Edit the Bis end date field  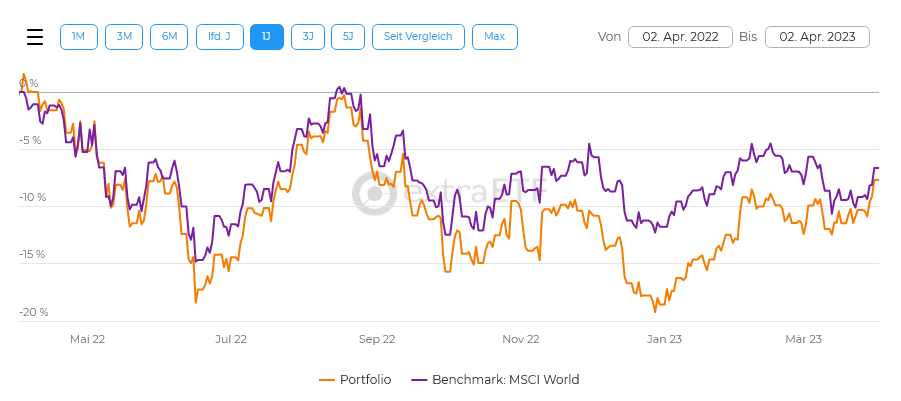tap(817, 37)
